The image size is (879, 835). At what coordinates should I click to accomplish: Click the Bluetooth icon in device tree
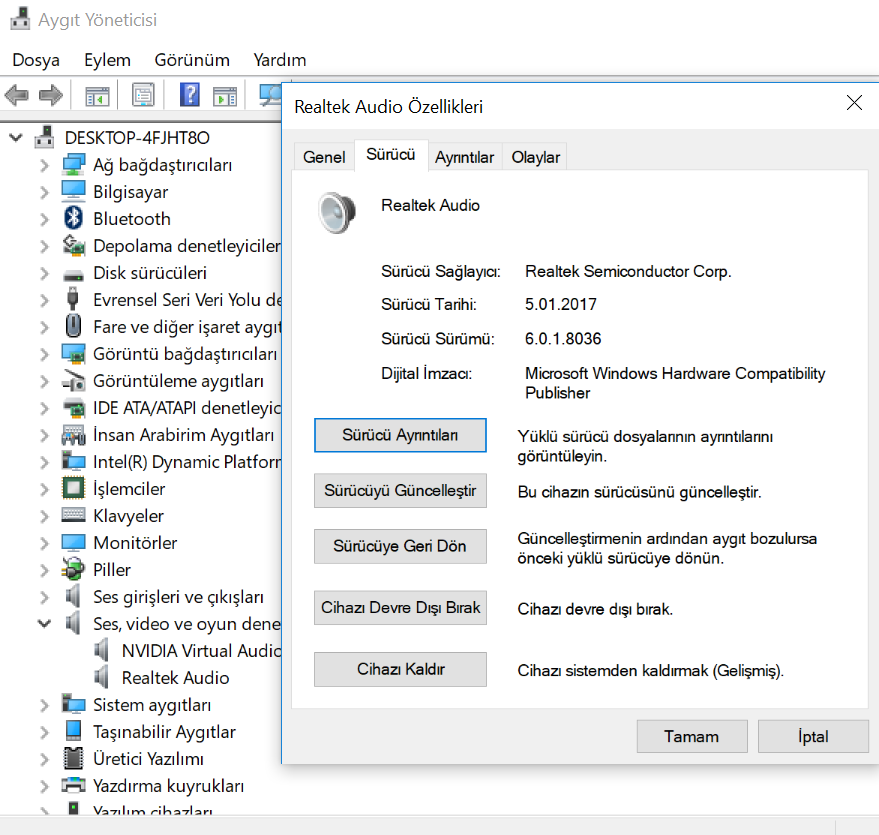[x=73, y=218]
